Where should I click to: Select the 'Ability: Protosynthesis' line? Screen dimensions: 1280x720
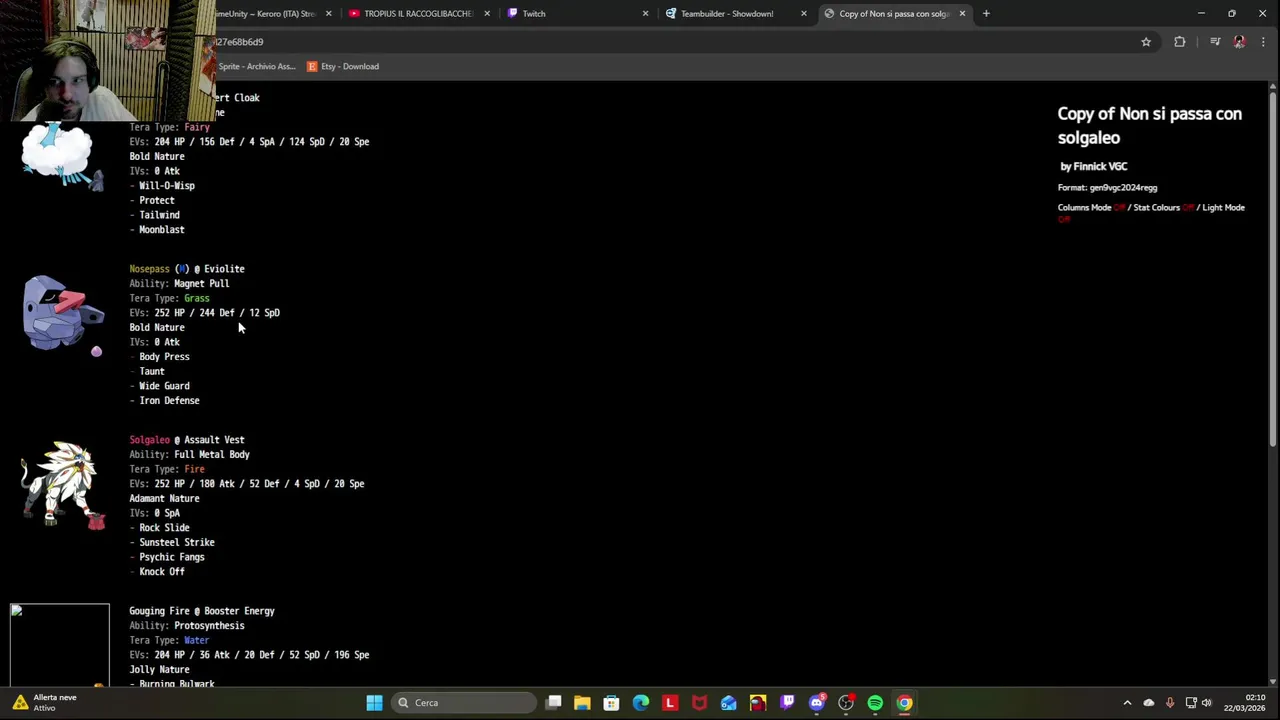point(186,626)
